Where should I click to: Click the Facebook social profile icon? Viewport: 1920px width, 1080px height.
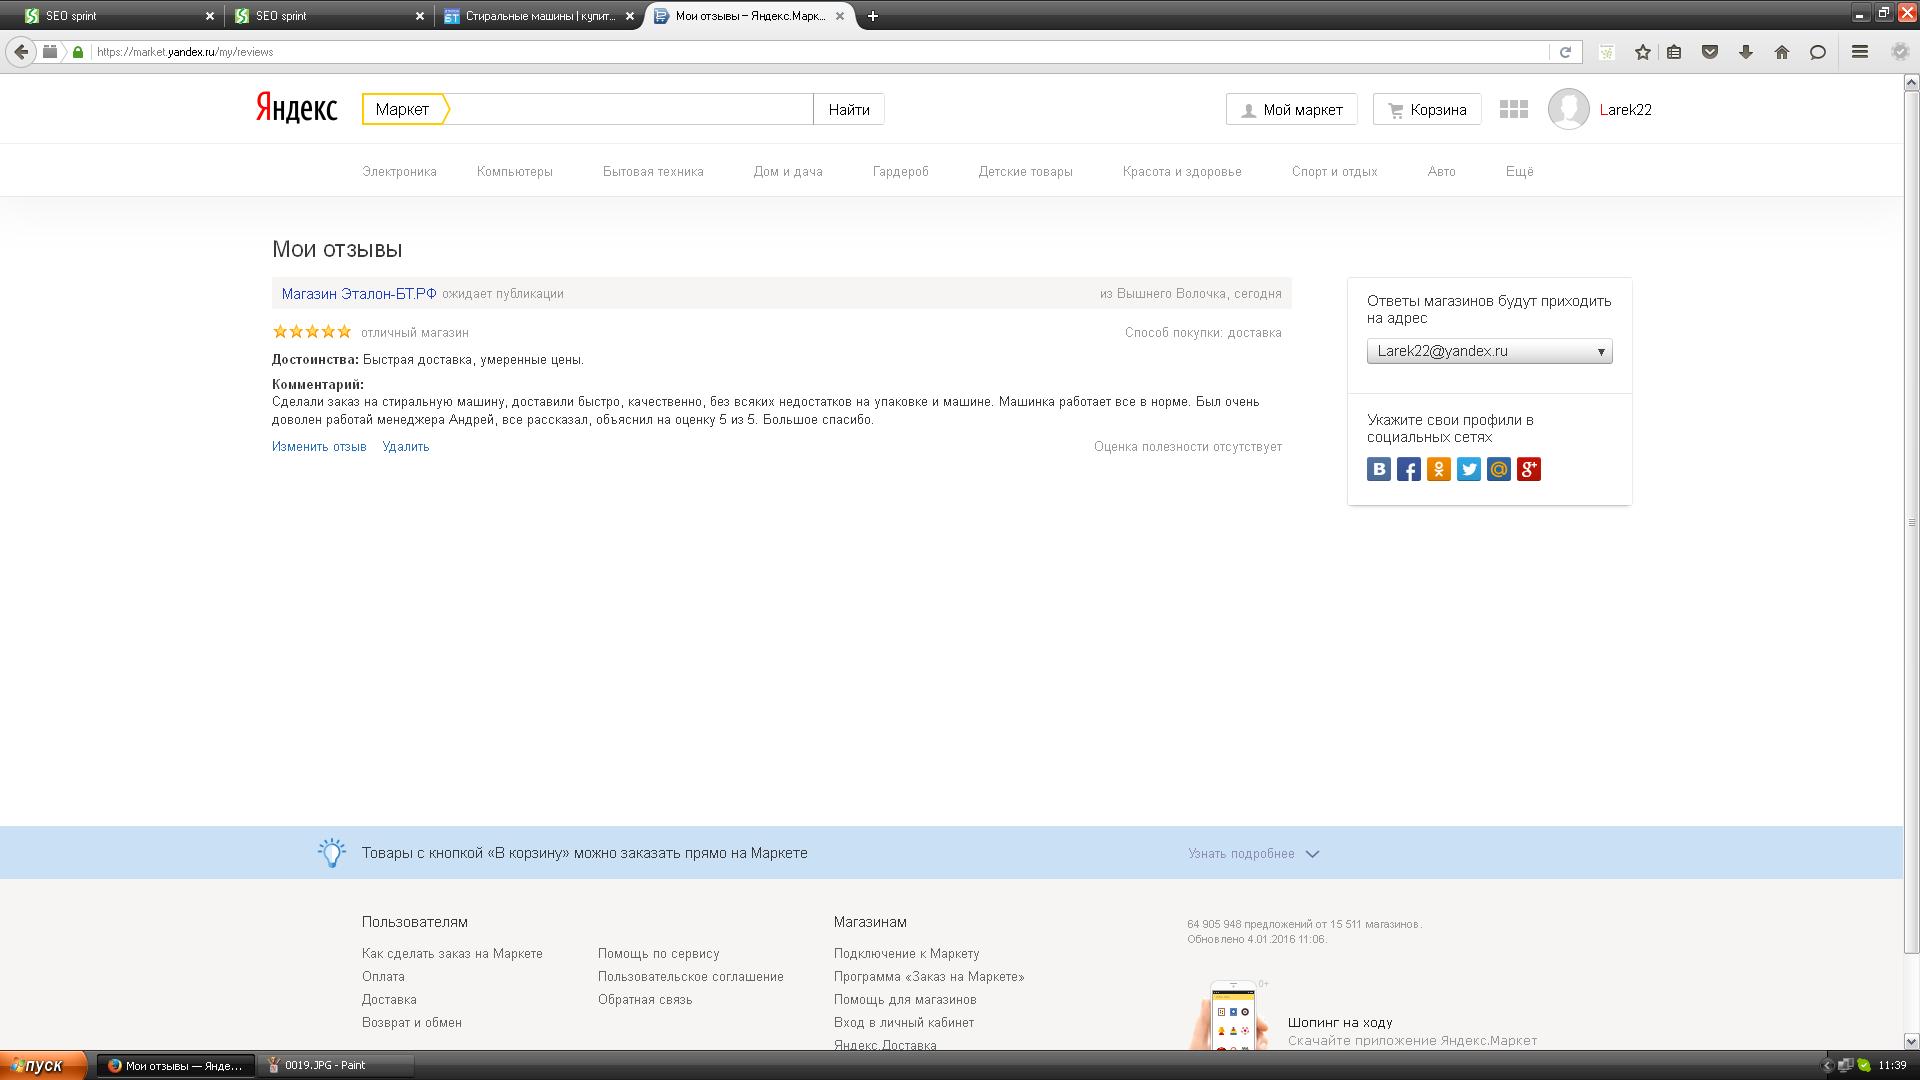tap(1409, 469)
